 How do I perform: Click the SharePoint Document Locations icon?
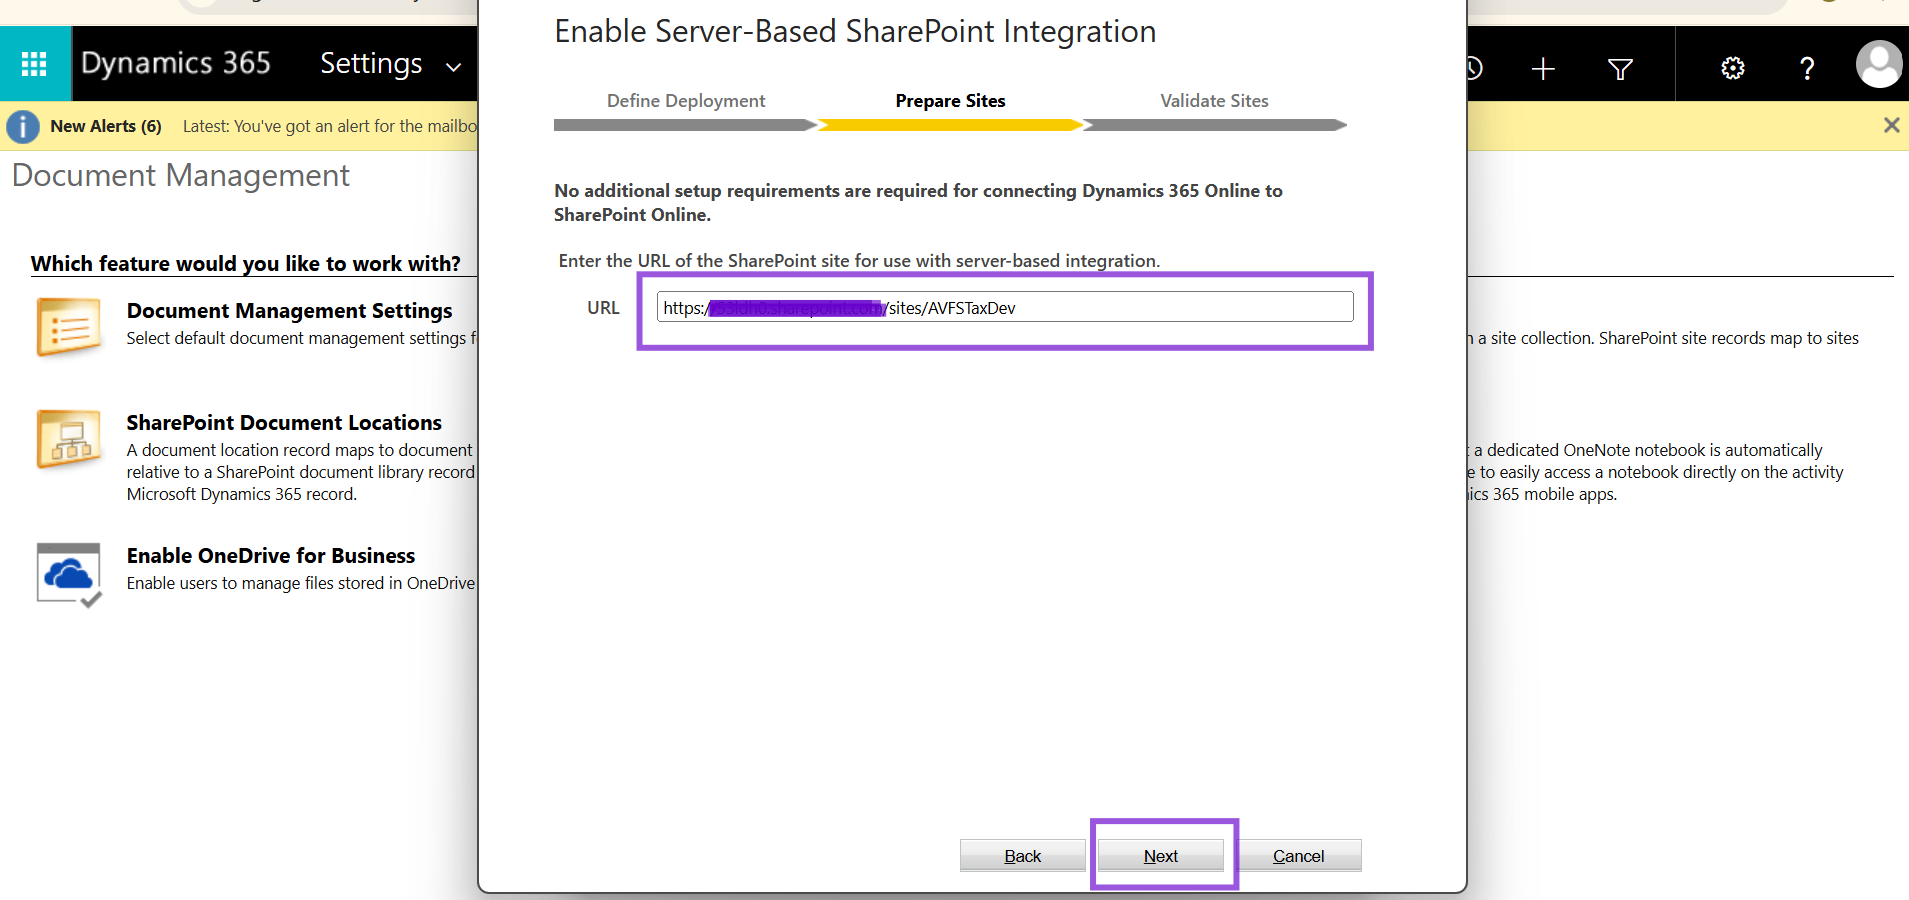[x=69, y=438]
